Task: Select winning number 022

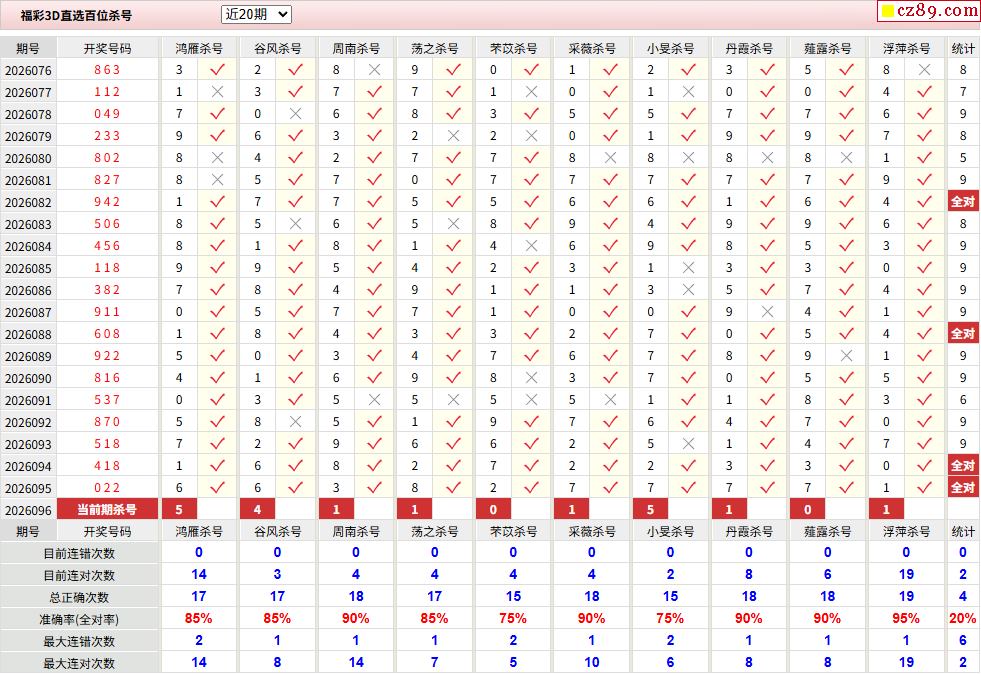Action: coord(108,488)
